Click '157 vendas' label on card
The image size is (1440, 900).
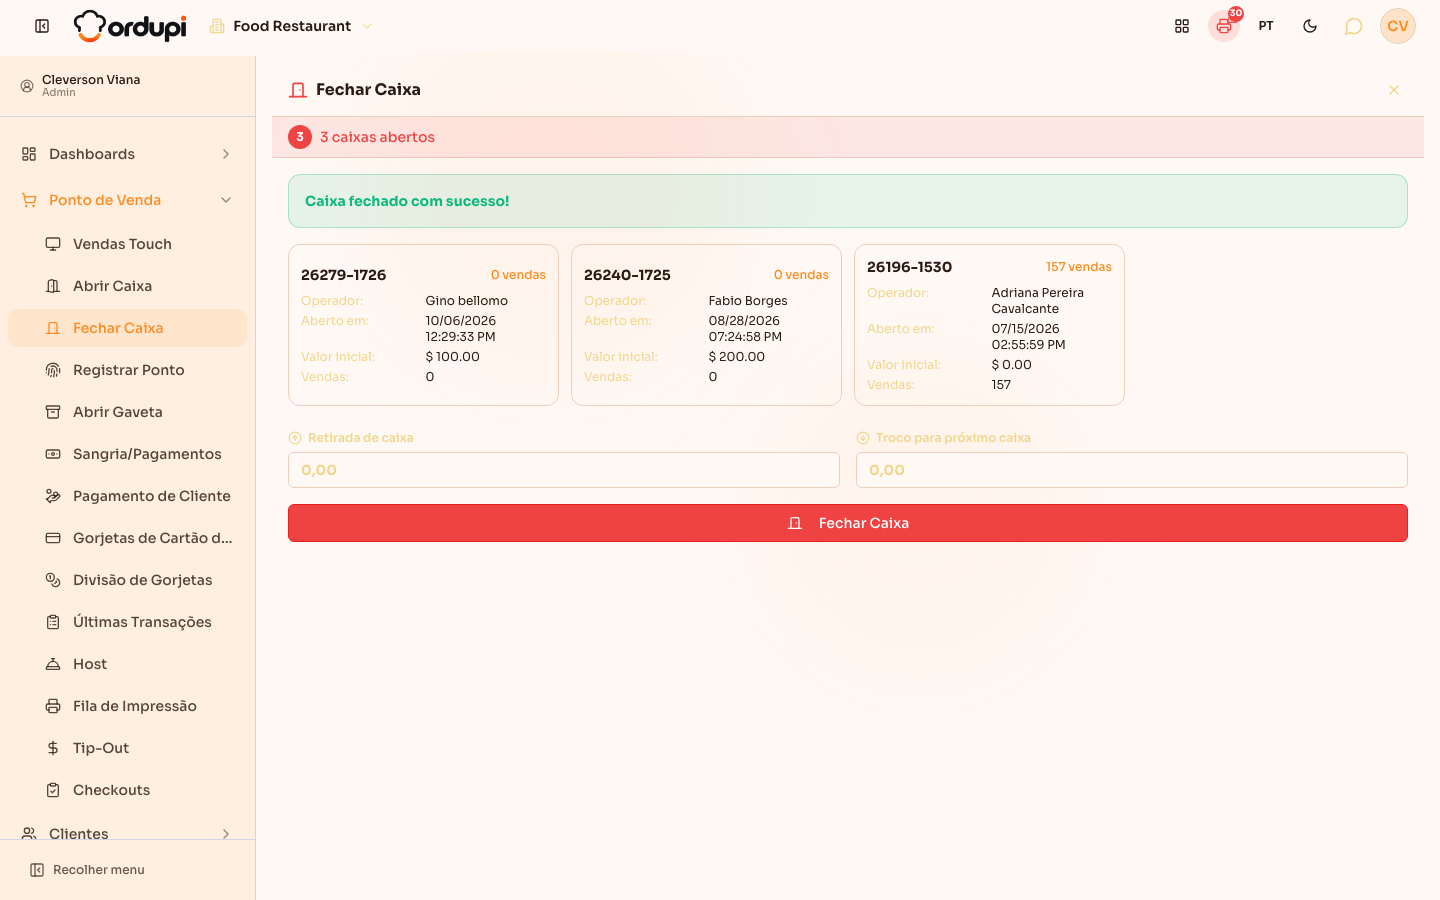(x=1079, y=267)
